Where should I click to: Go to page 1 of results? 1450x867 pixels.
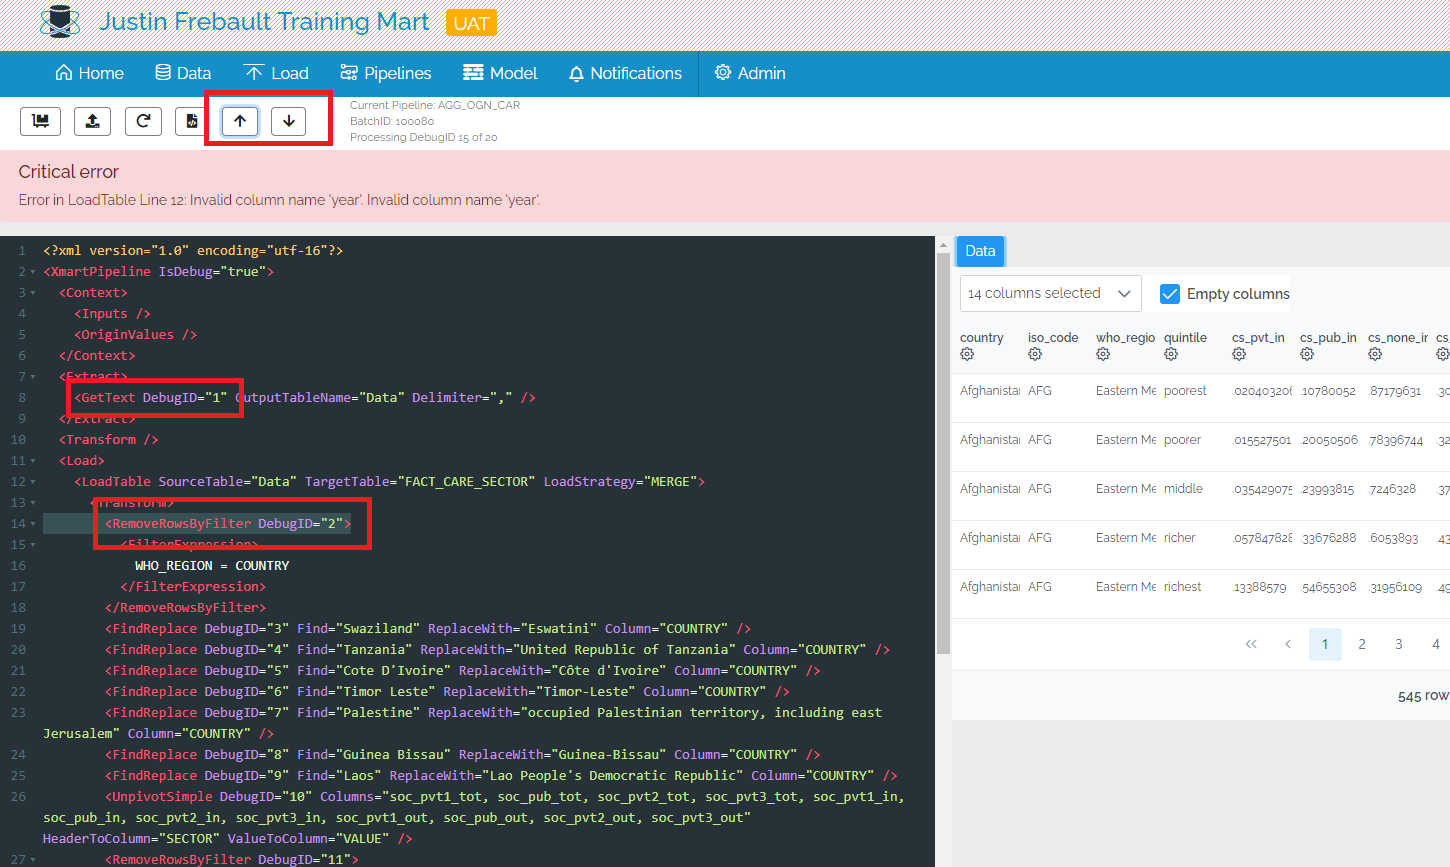[1325, 644]
